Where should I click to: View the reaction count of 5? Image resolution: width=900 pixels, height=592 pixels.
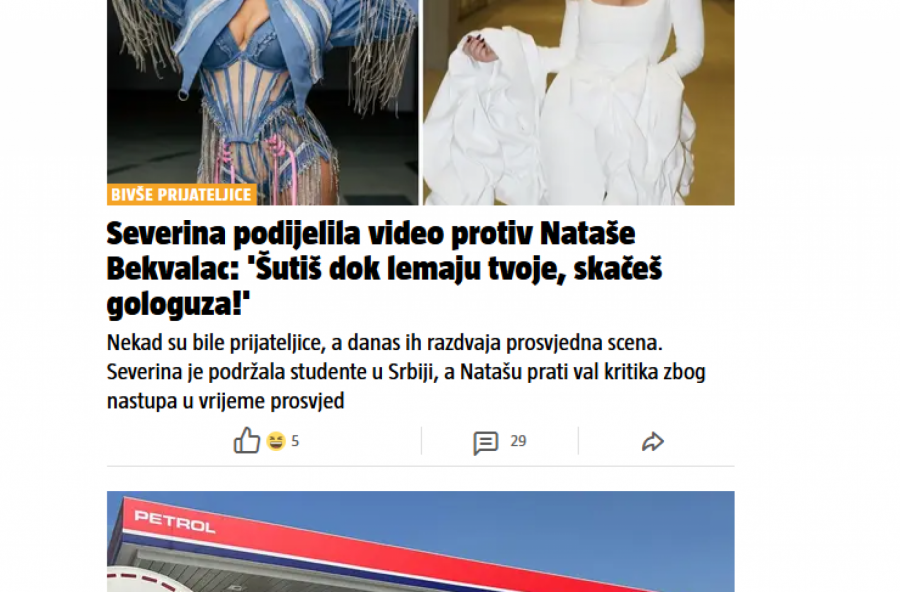coord(295,441)
